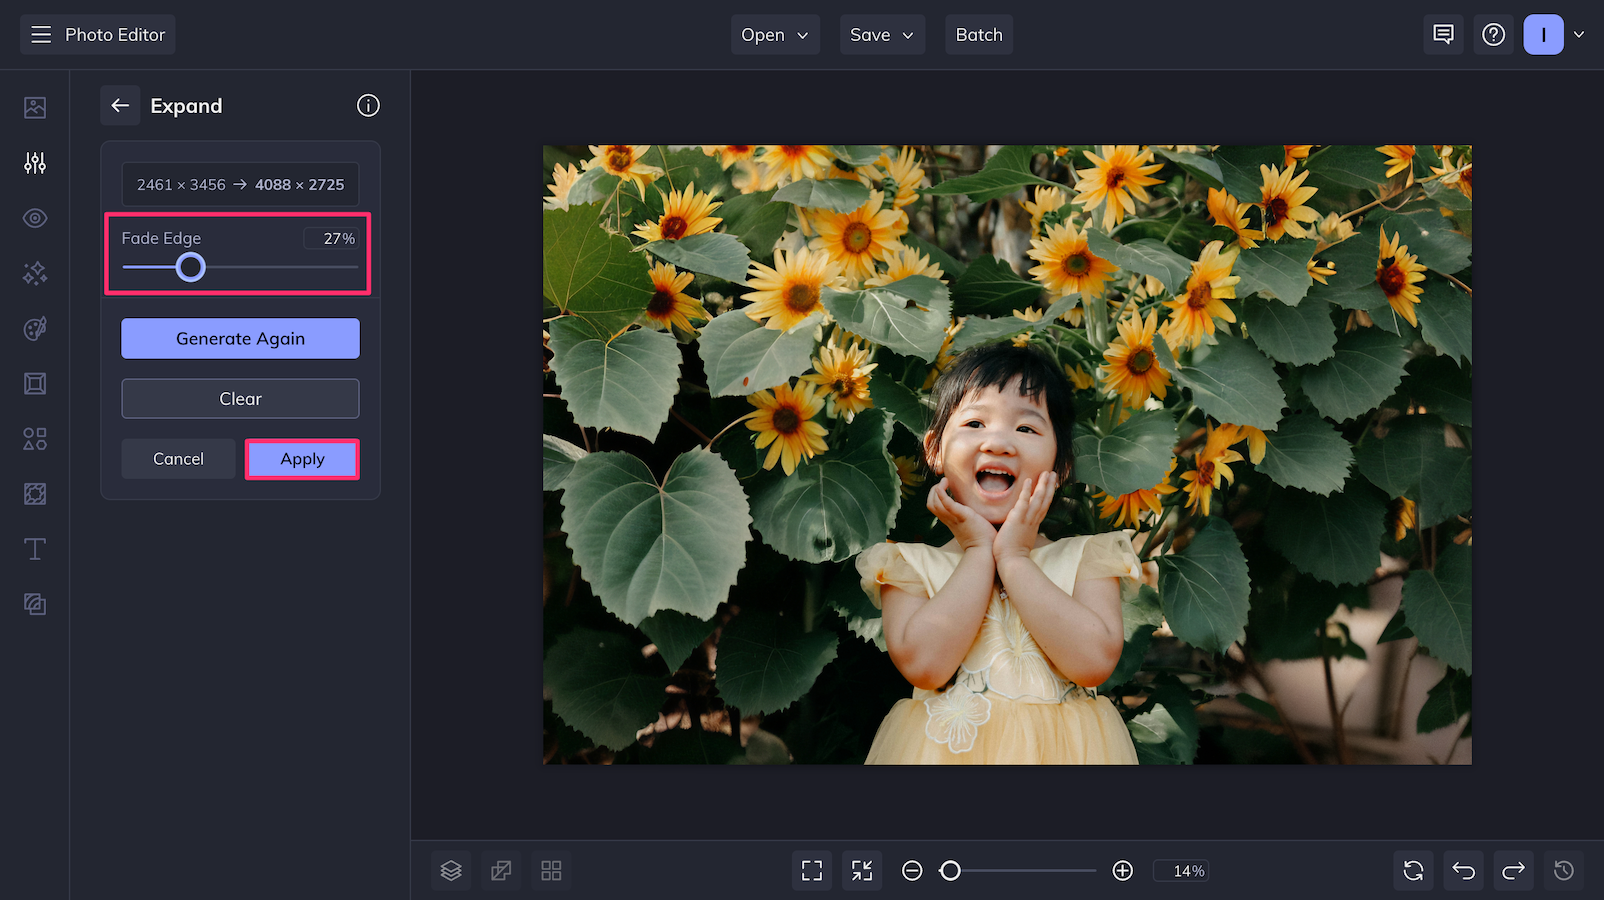Viewport: 1604px width, 900px height.
Task: Switch to the Batch mode
Action: pyautogui.click(x=978, y=34)
